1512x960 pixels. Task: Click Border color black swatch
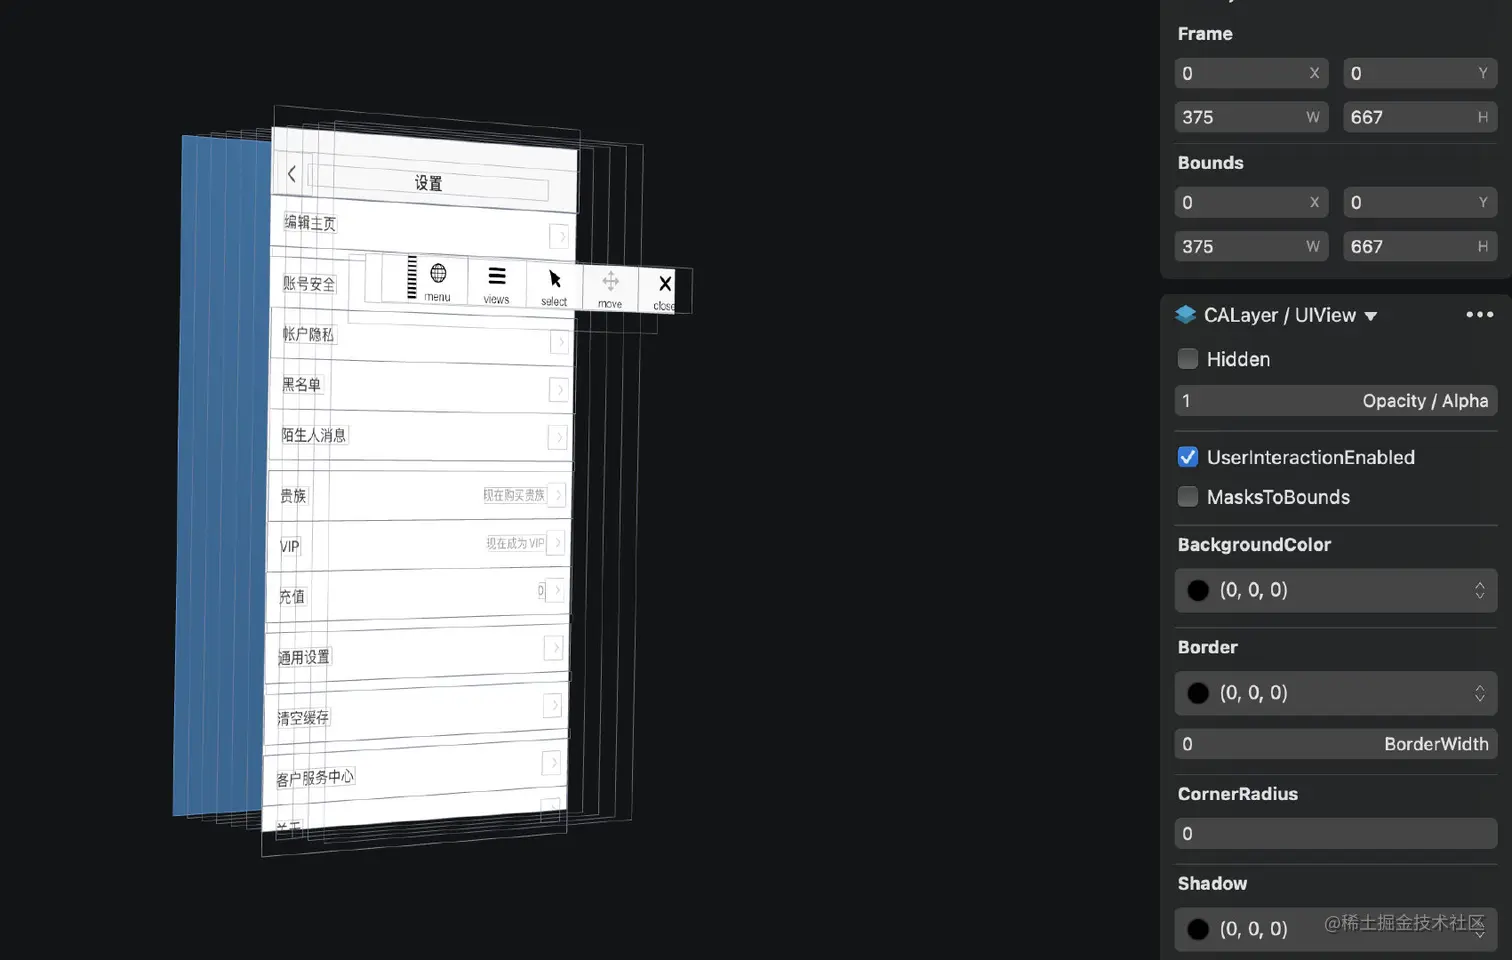tap(1198, 693)
